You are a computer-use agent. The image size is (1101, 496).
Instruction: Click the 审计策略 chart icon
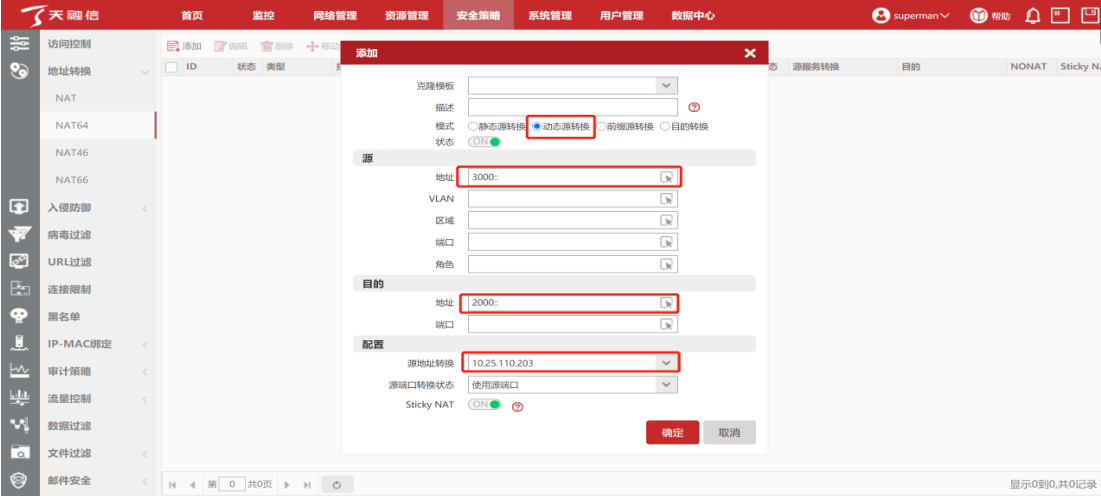click(20, 371)
